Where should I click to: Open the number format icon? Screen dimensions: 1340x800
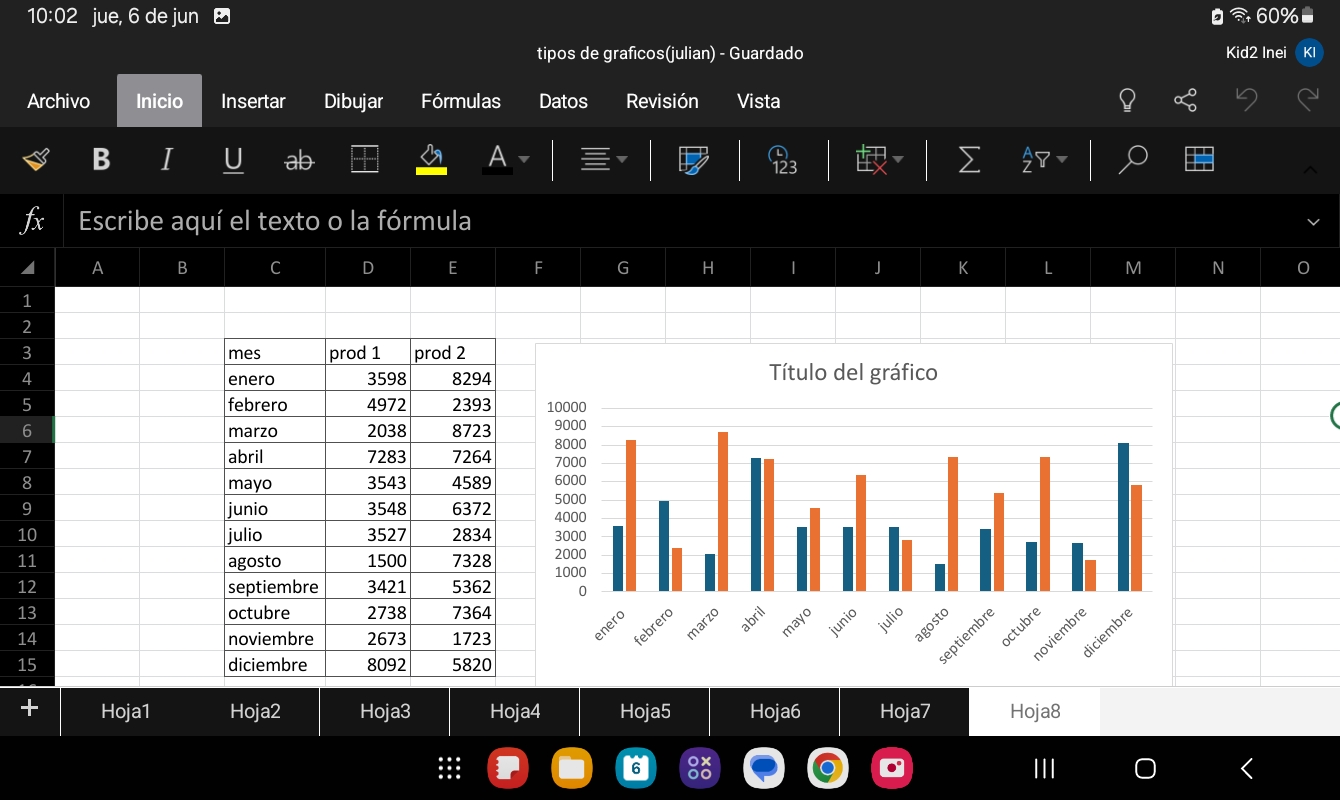[x=782, y=159]
